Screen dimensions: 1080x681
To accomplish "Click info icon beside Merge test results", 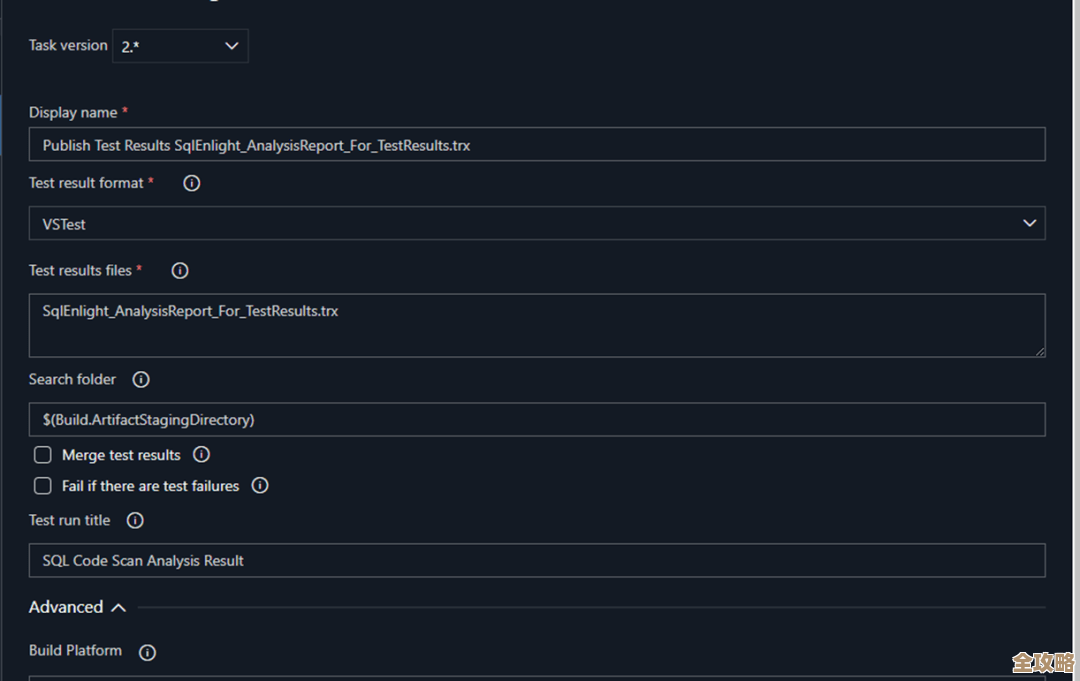I will pyautogui.click(x=201, y=455).
